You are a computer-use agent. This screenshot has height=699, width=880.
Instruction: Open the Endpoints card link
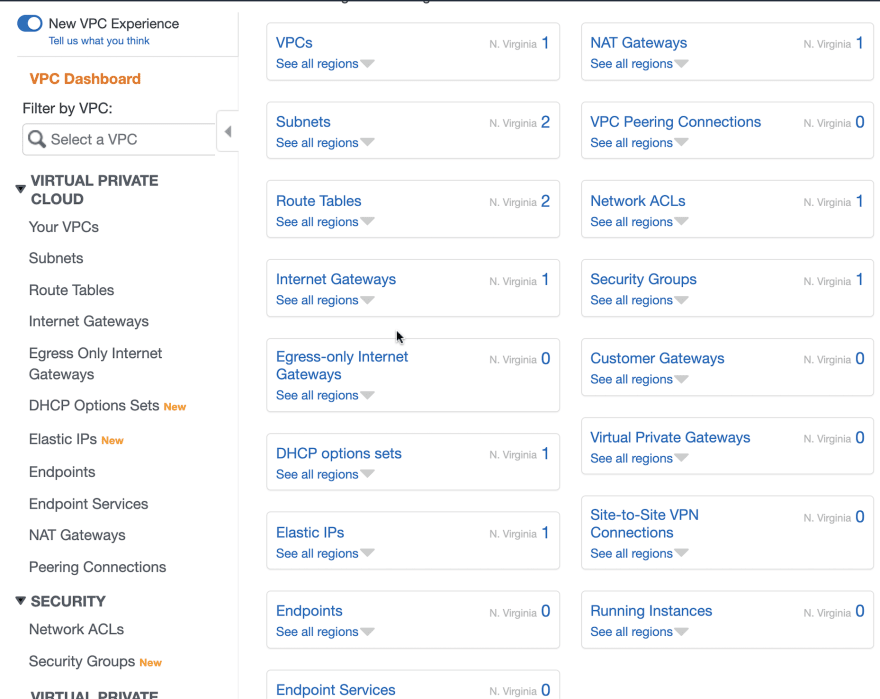pos(309,611)
